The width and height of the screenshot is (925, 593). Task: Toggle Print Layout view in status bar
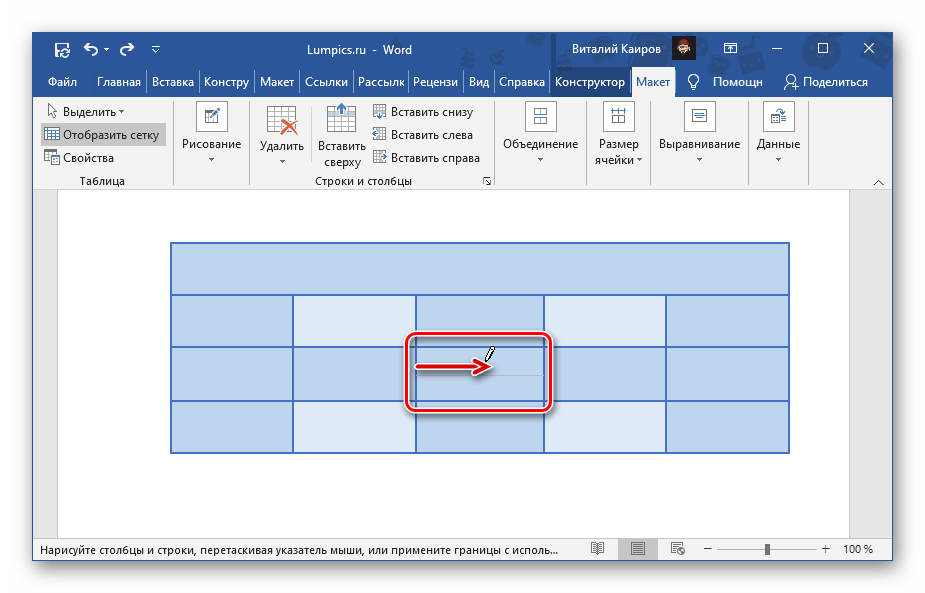[x=635, y=549]
